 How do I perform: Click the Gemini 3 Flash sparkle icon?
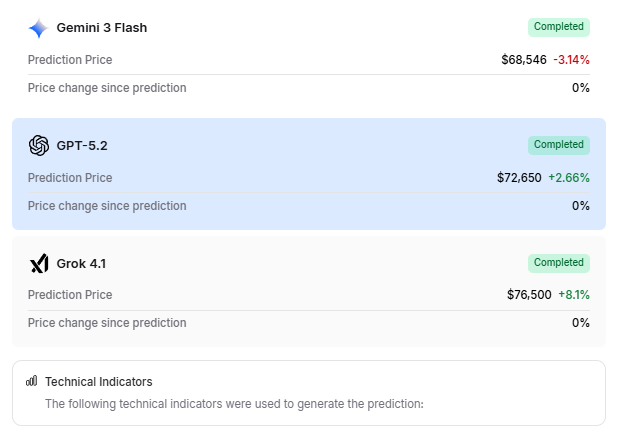tap(38, 28)
